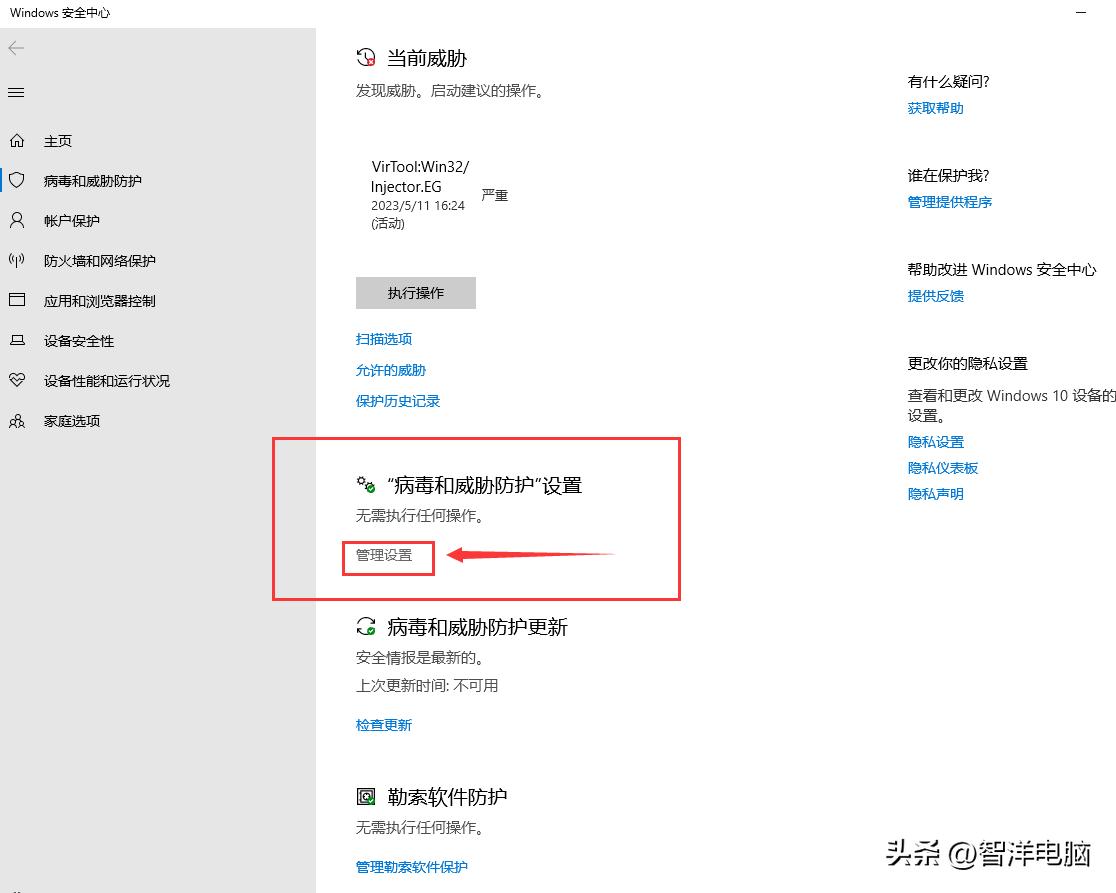Click the back arrow at top left
The image size is (1116, 893).
click(x=15, y=47)
